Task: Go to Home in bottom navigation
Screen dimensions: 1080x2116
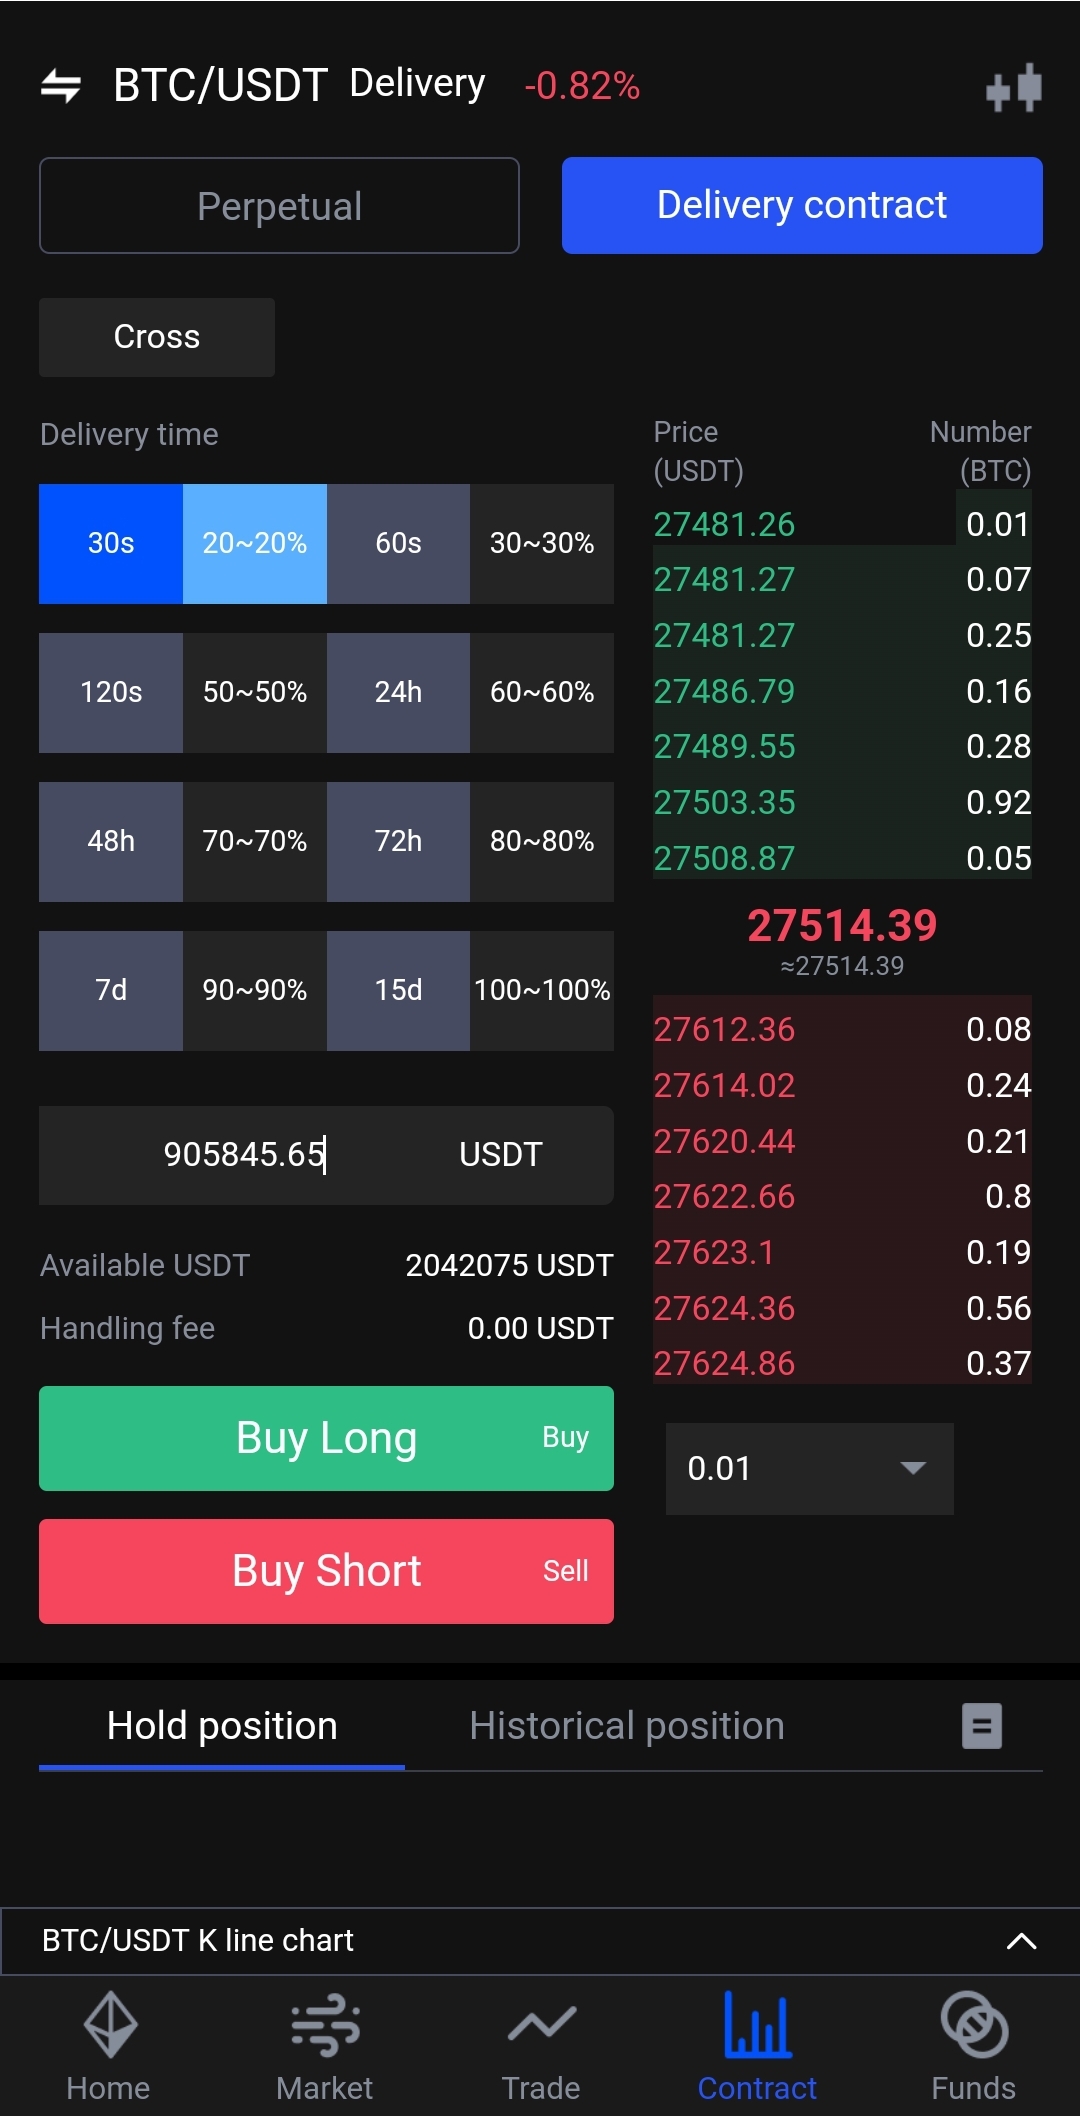Action: point(108,2045)
